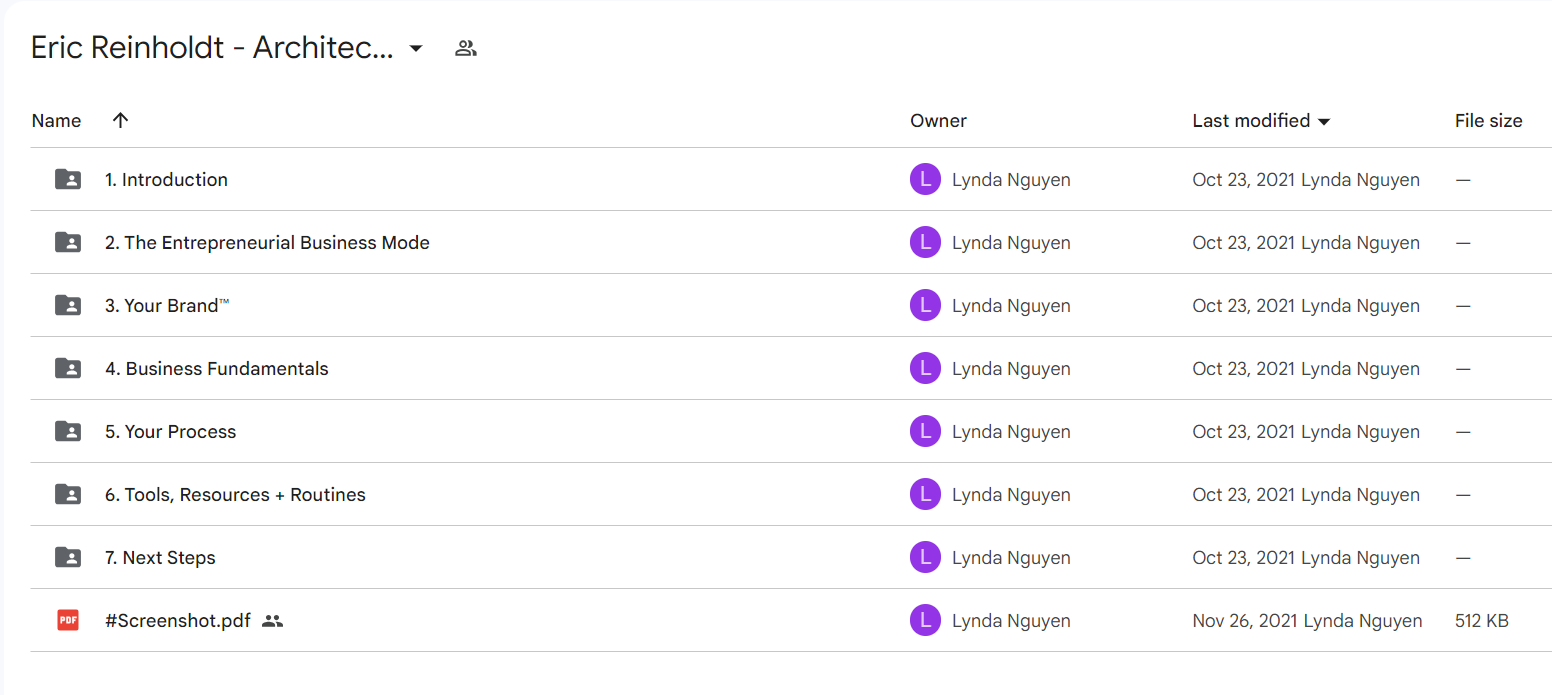
Task: Click the Eric Reinholdt folder title
Action: 212,48
